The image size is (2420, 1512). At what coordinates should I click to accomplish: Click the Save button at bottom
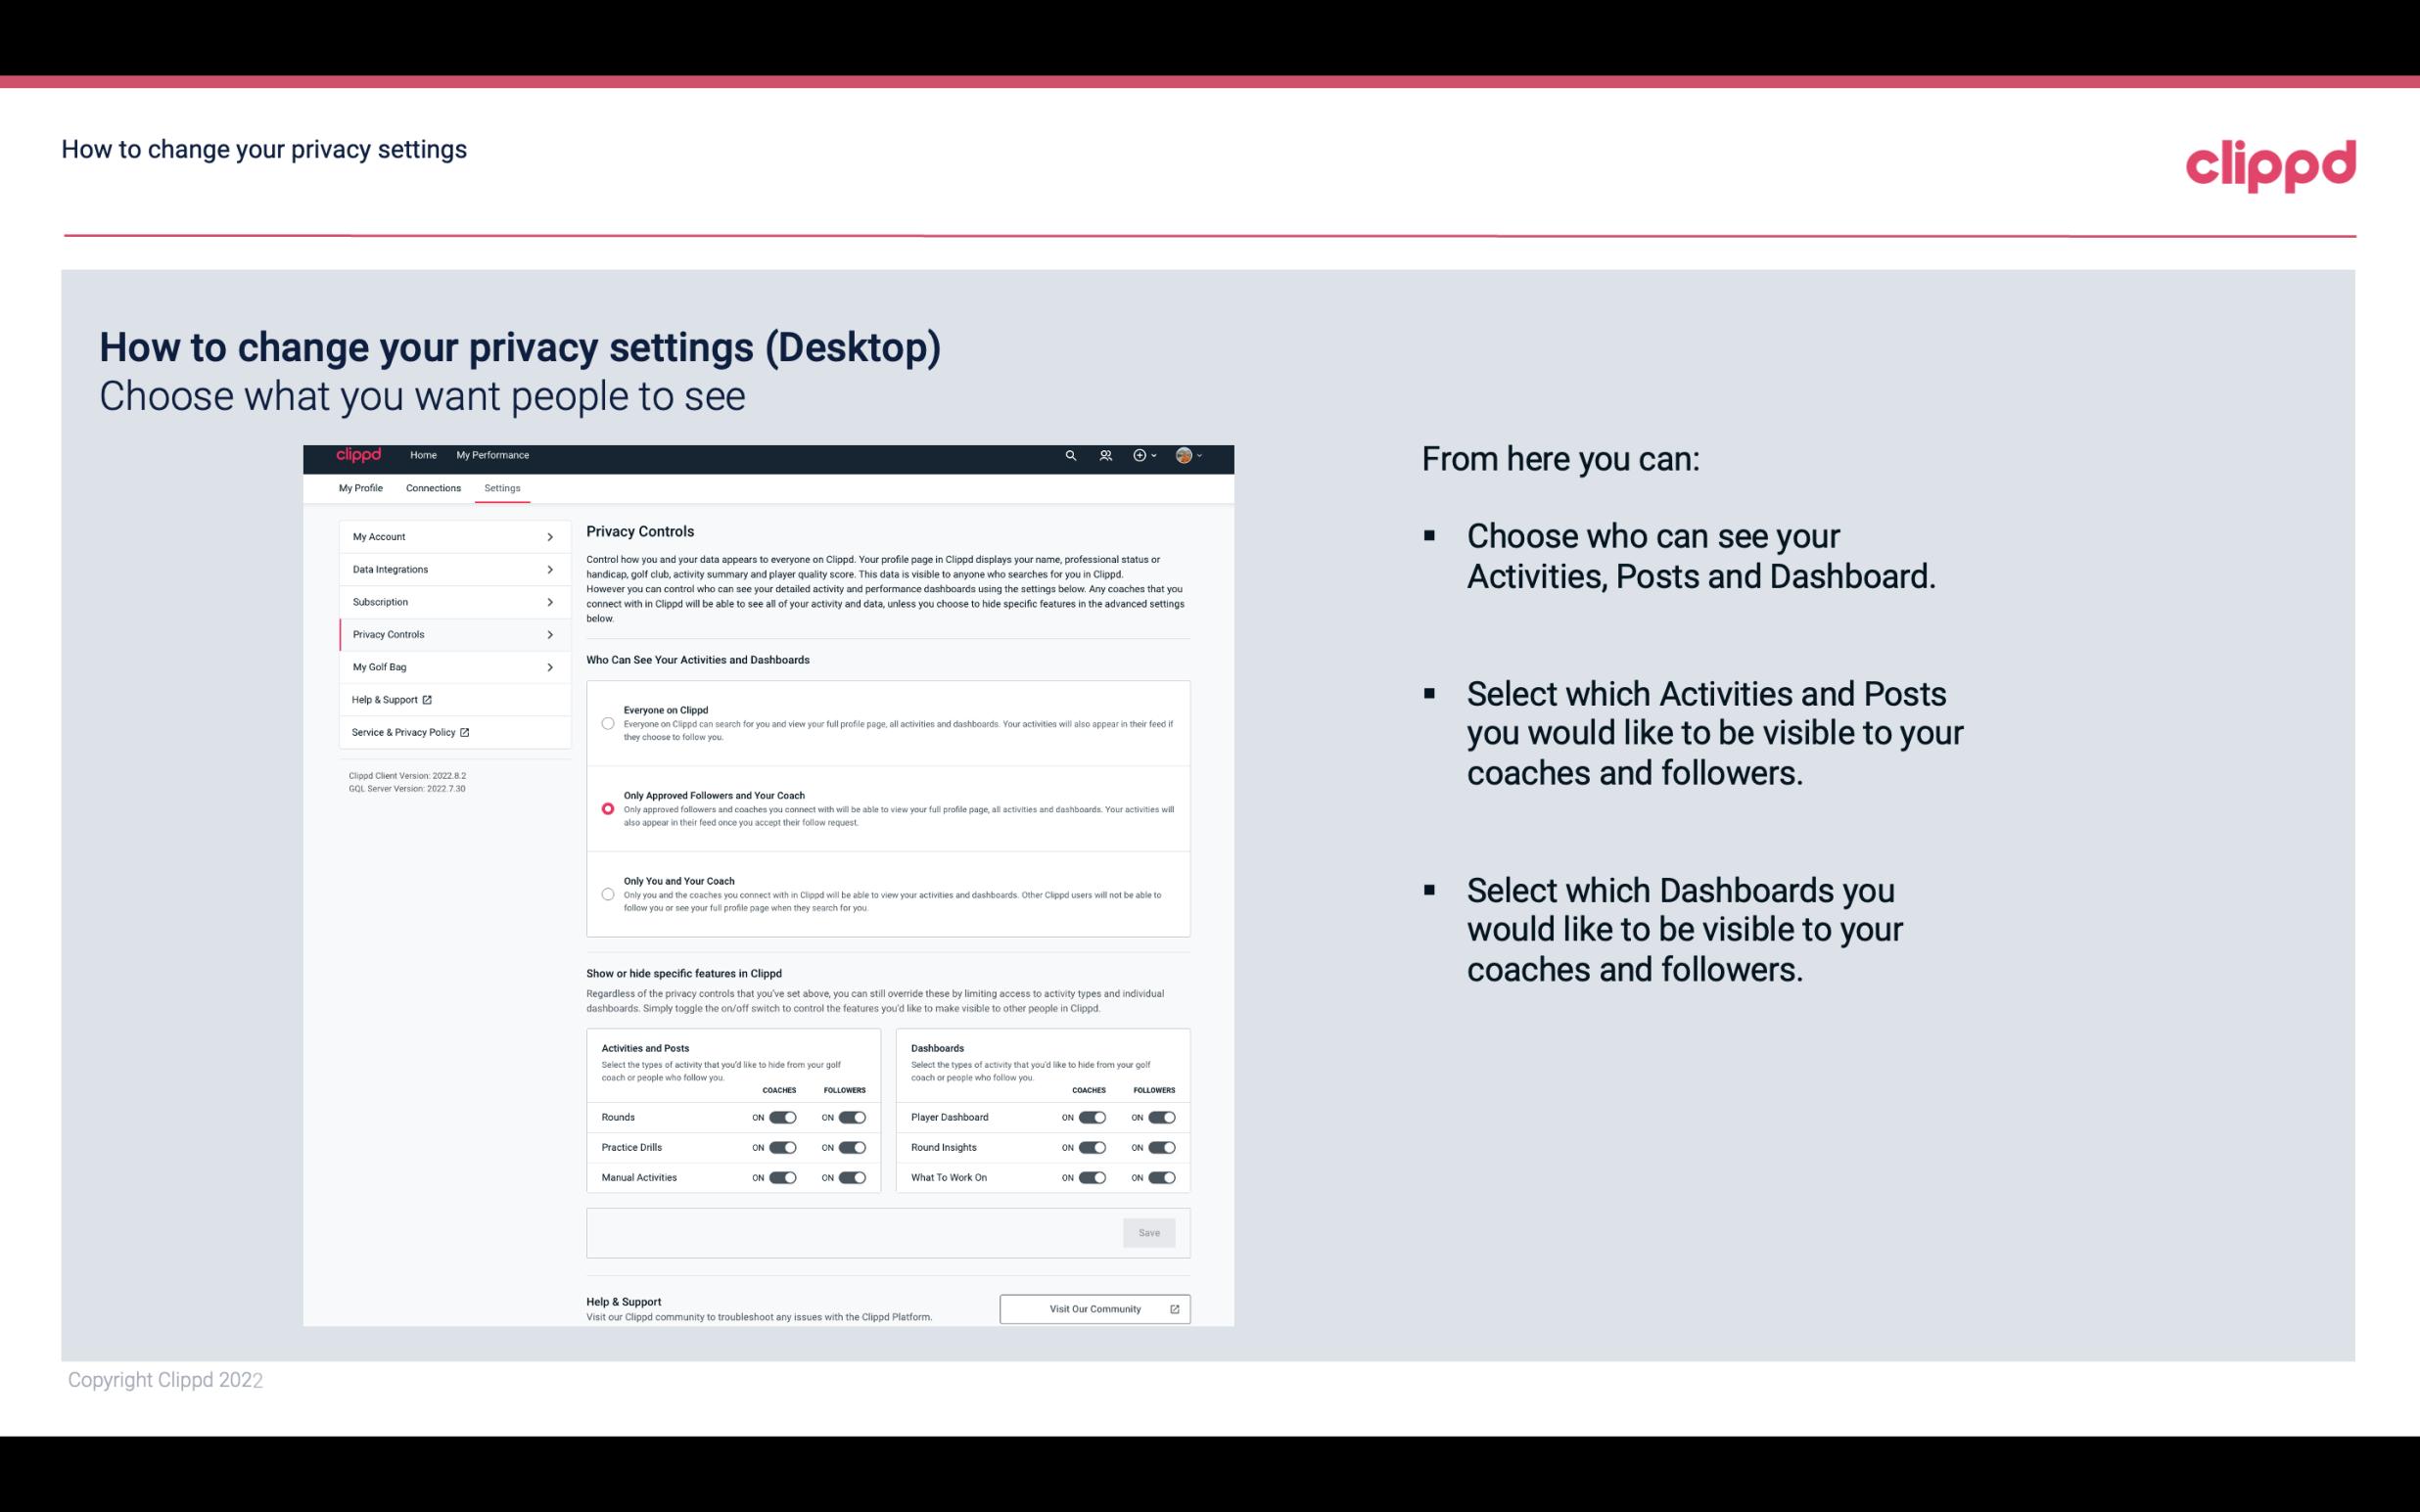pos(1150,1231)
